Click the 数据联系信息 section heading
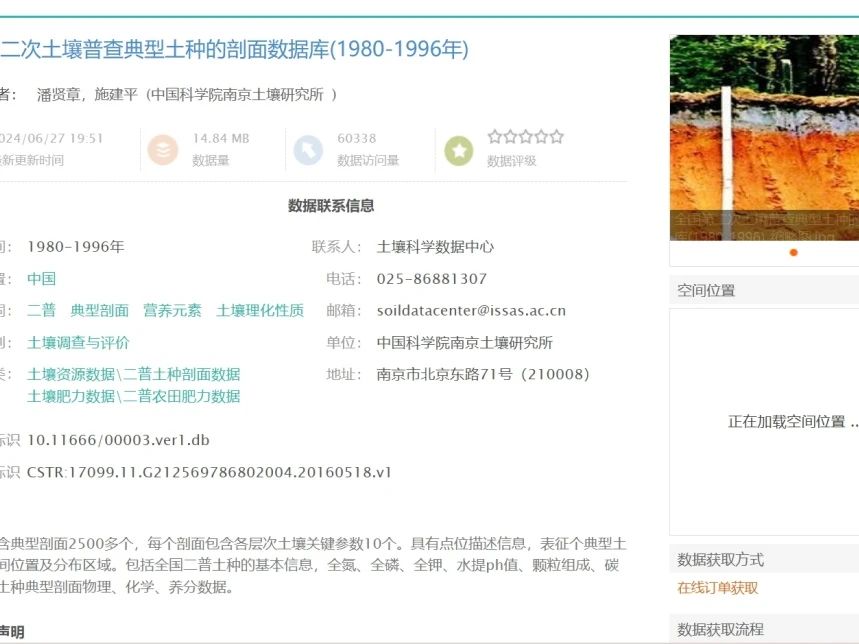This screenshot has height=644, width=859. point(331,206)
